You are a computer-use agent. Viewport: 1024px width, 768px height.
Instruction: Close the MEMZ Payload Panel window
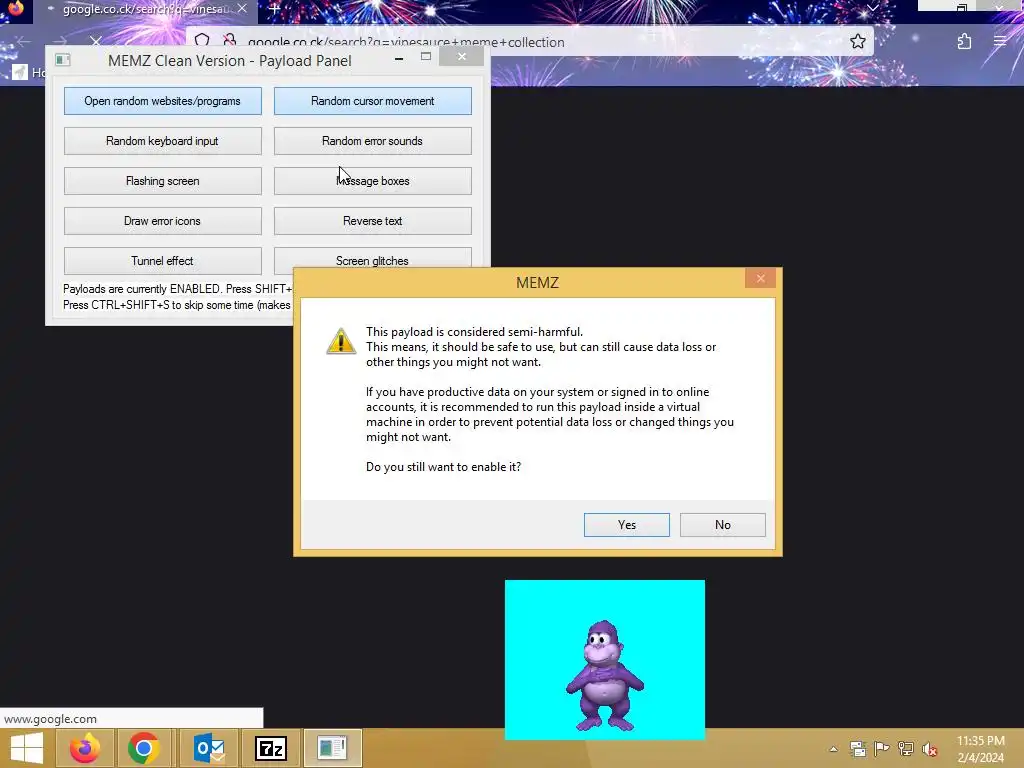(x=462, y=57)
